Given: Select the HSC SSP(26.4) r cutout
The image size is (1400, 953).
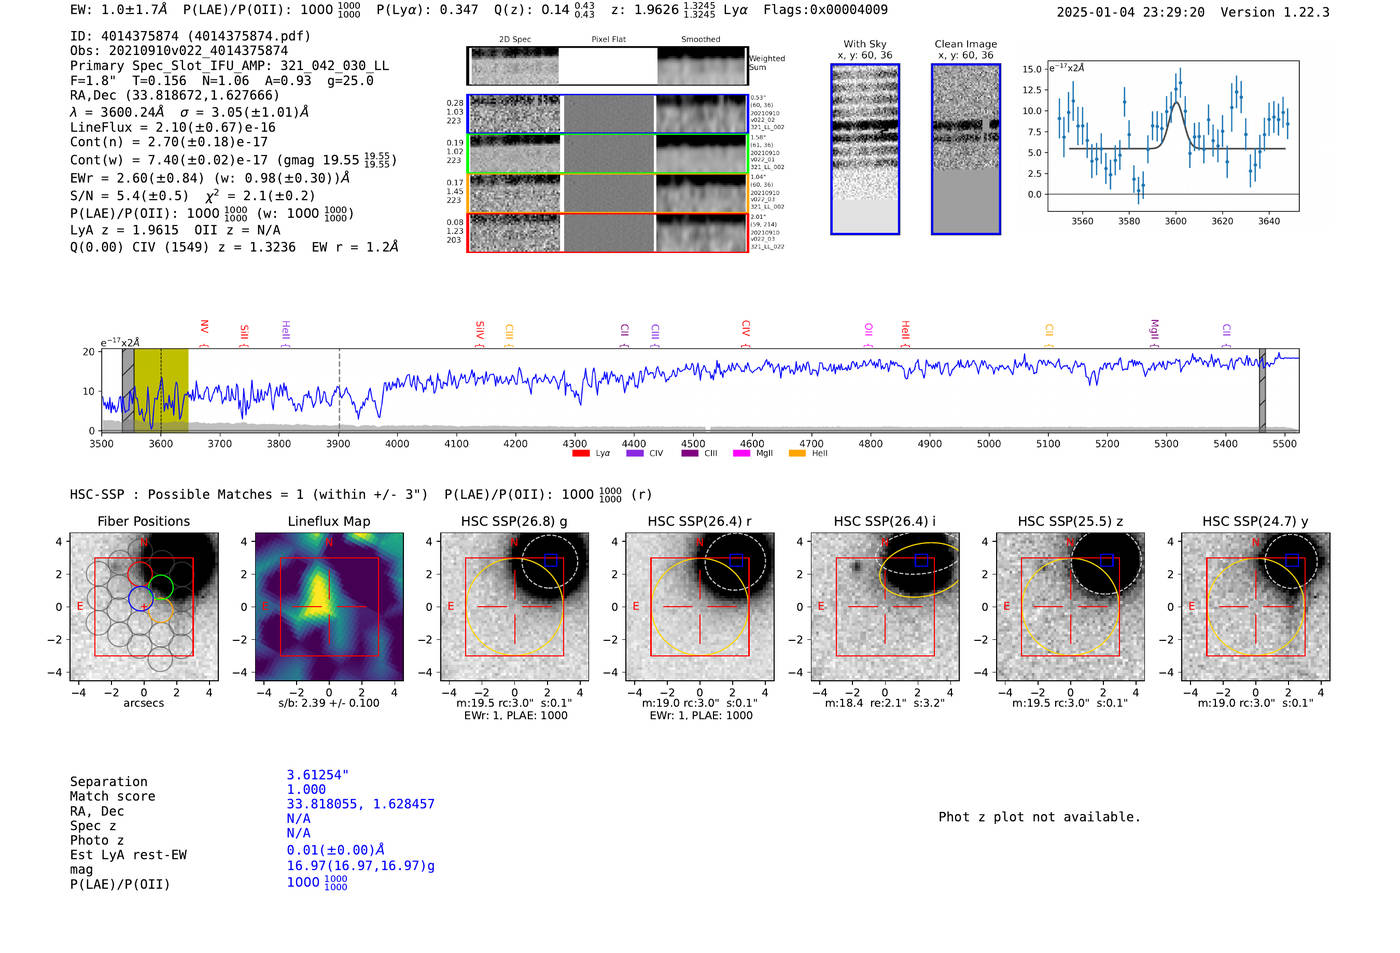Looking at the screenshot, I should click(x=700, y=607).
